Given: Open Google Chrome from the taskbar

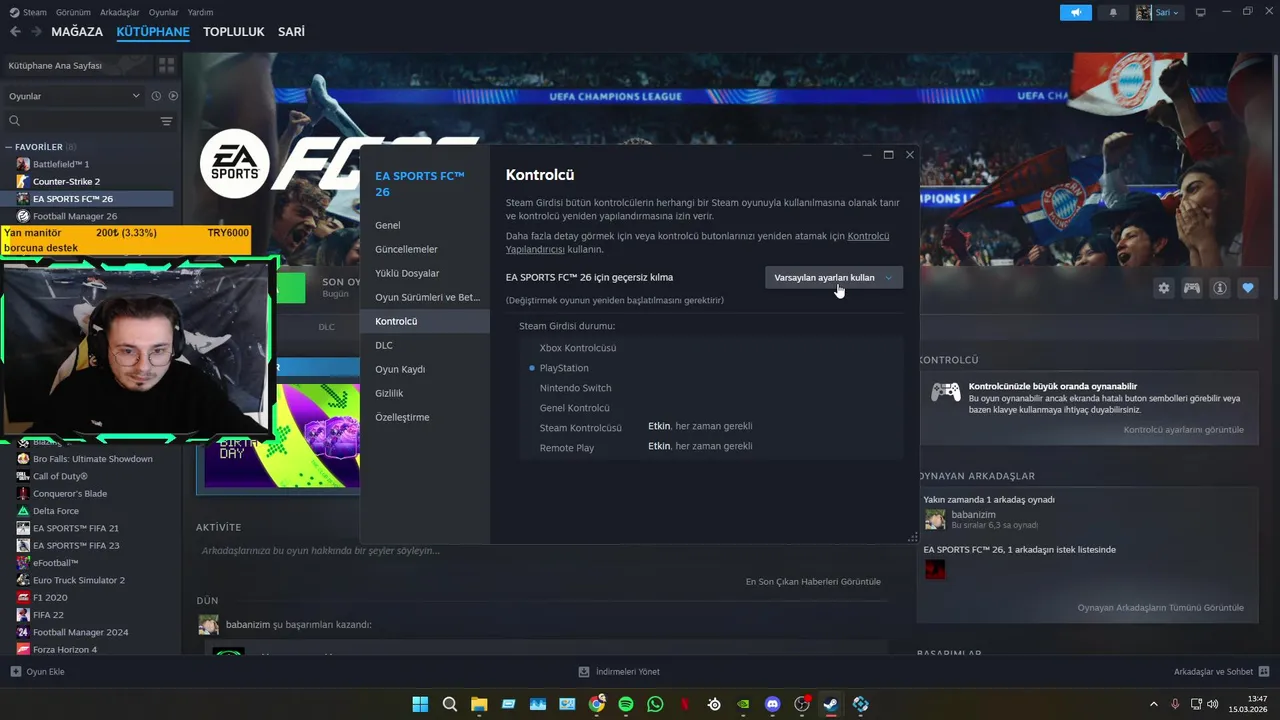Looking at the screenshot, I should [597, 704].
